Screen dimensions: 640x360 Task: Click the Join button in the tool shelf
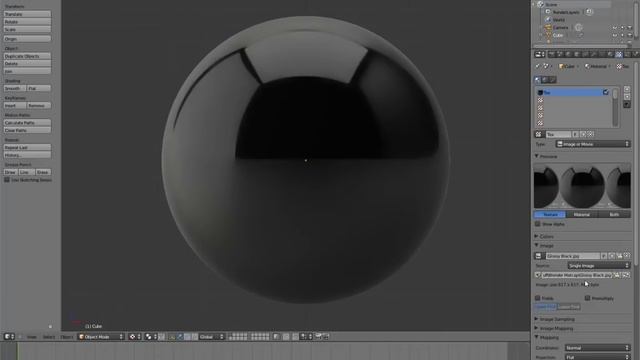click(x=27, y=71)
